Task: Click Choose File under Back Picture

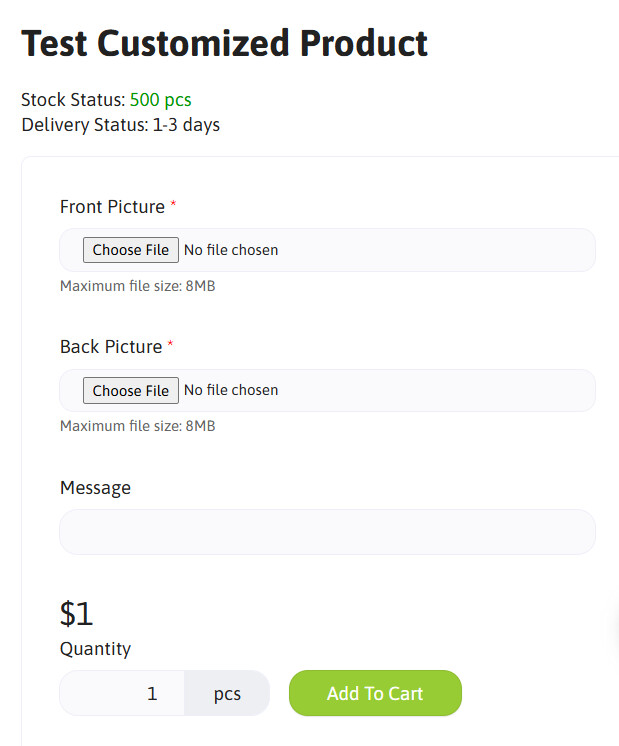Action: click(x=131, y=390)
